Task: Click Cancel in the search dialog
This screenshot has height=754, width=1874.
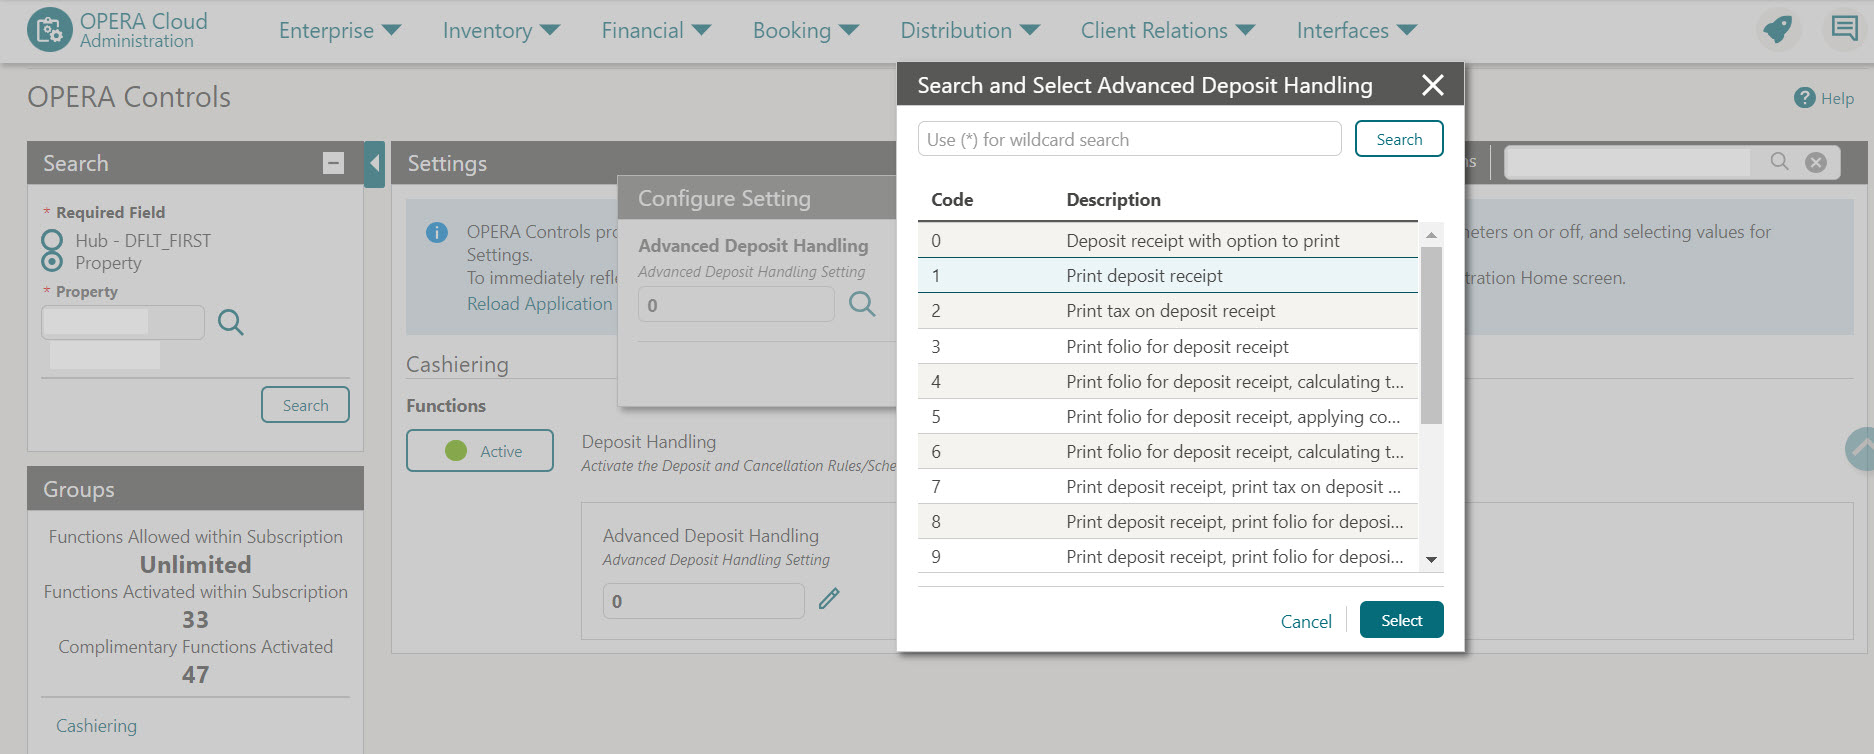Action: 1306,621
